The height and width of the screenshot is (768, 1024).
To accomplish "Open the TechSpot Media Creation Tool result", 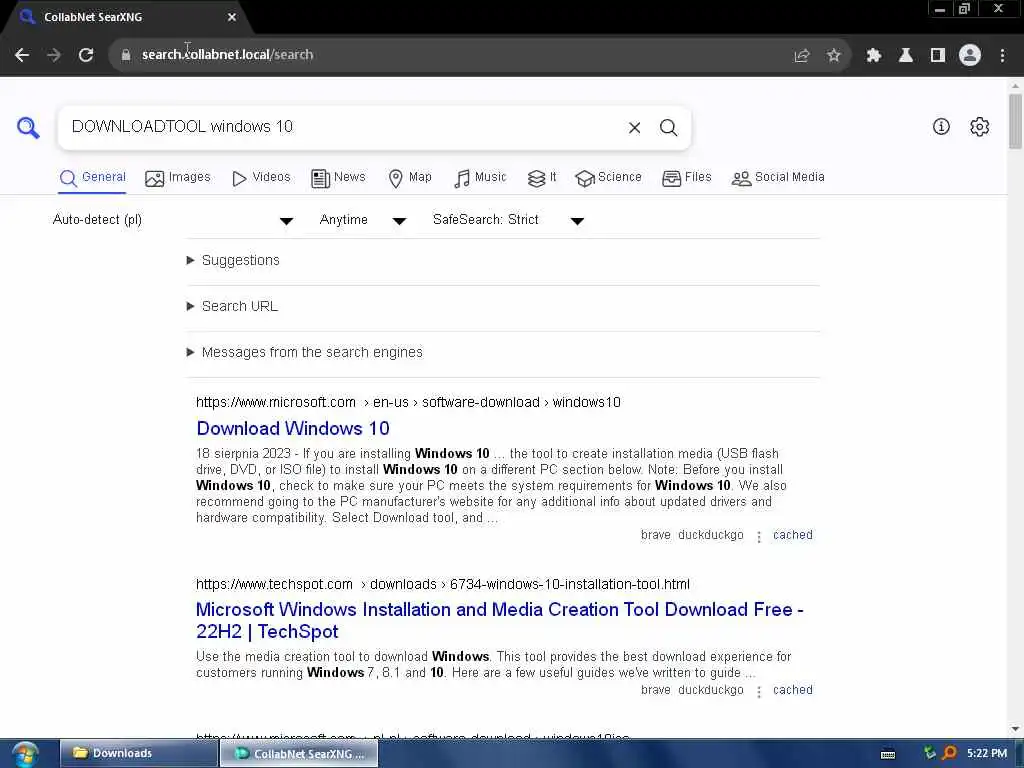I will (500, 620).
